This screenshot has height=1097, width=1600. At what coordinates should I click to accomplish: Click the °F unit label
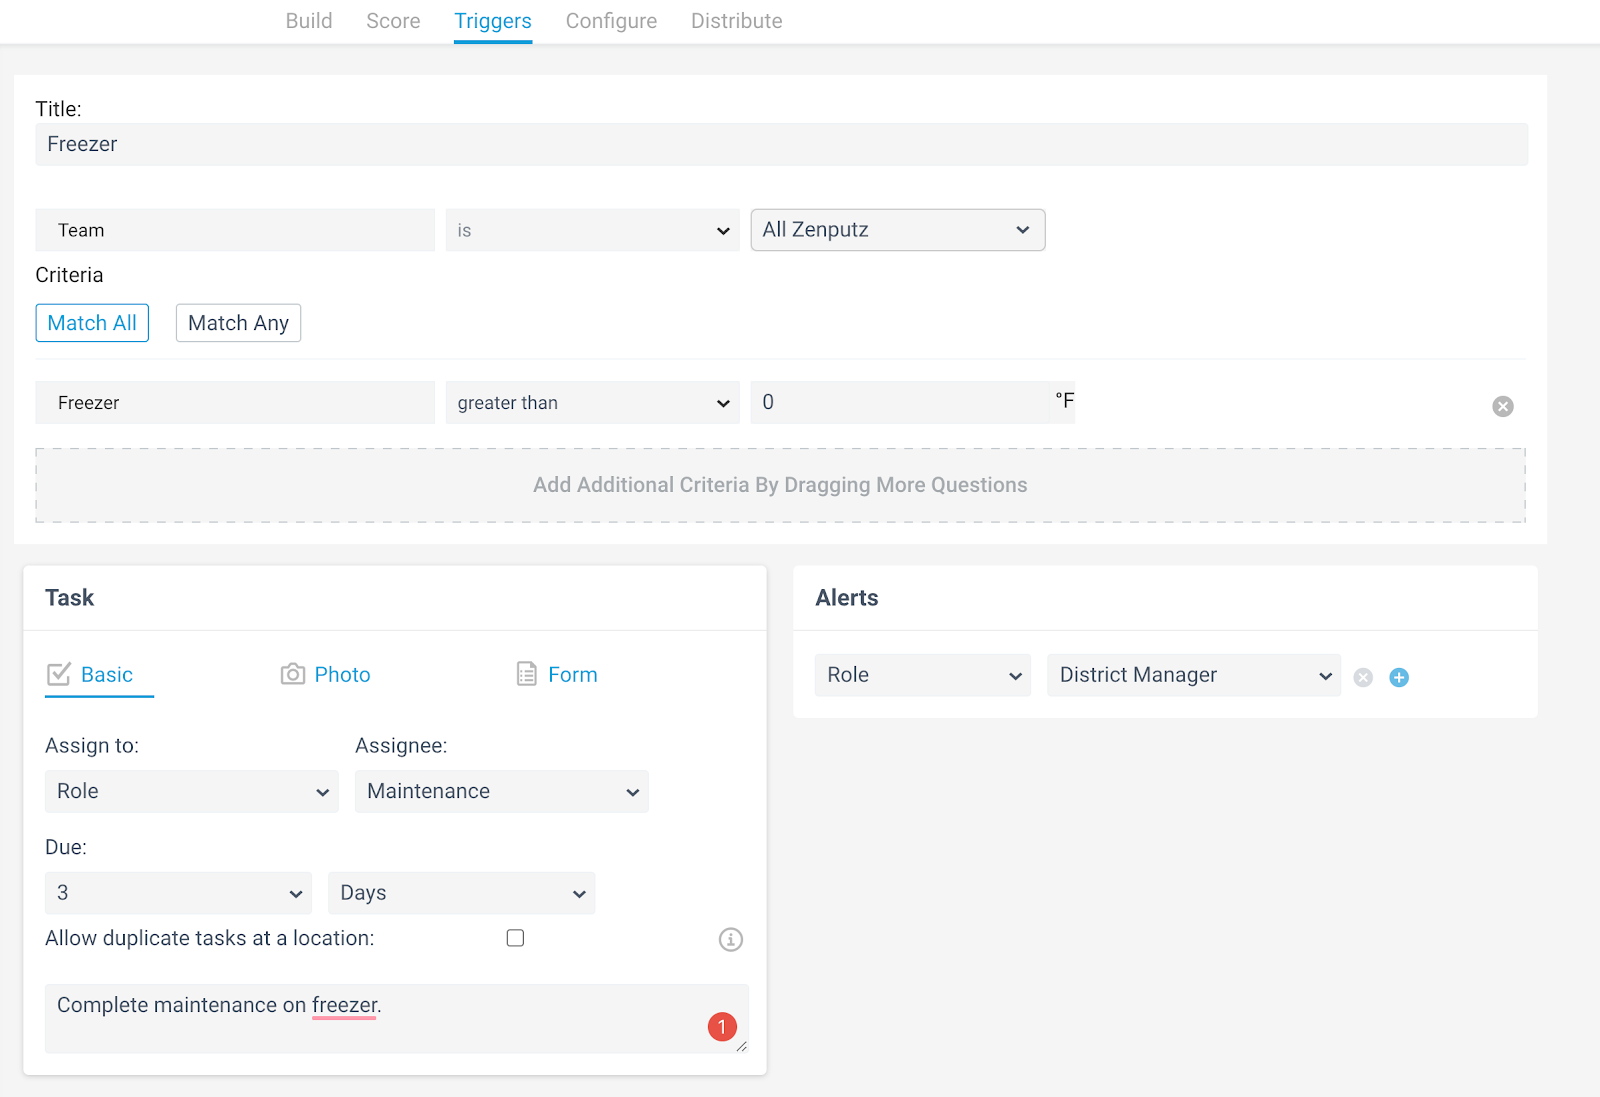[x=1064, y=401]
